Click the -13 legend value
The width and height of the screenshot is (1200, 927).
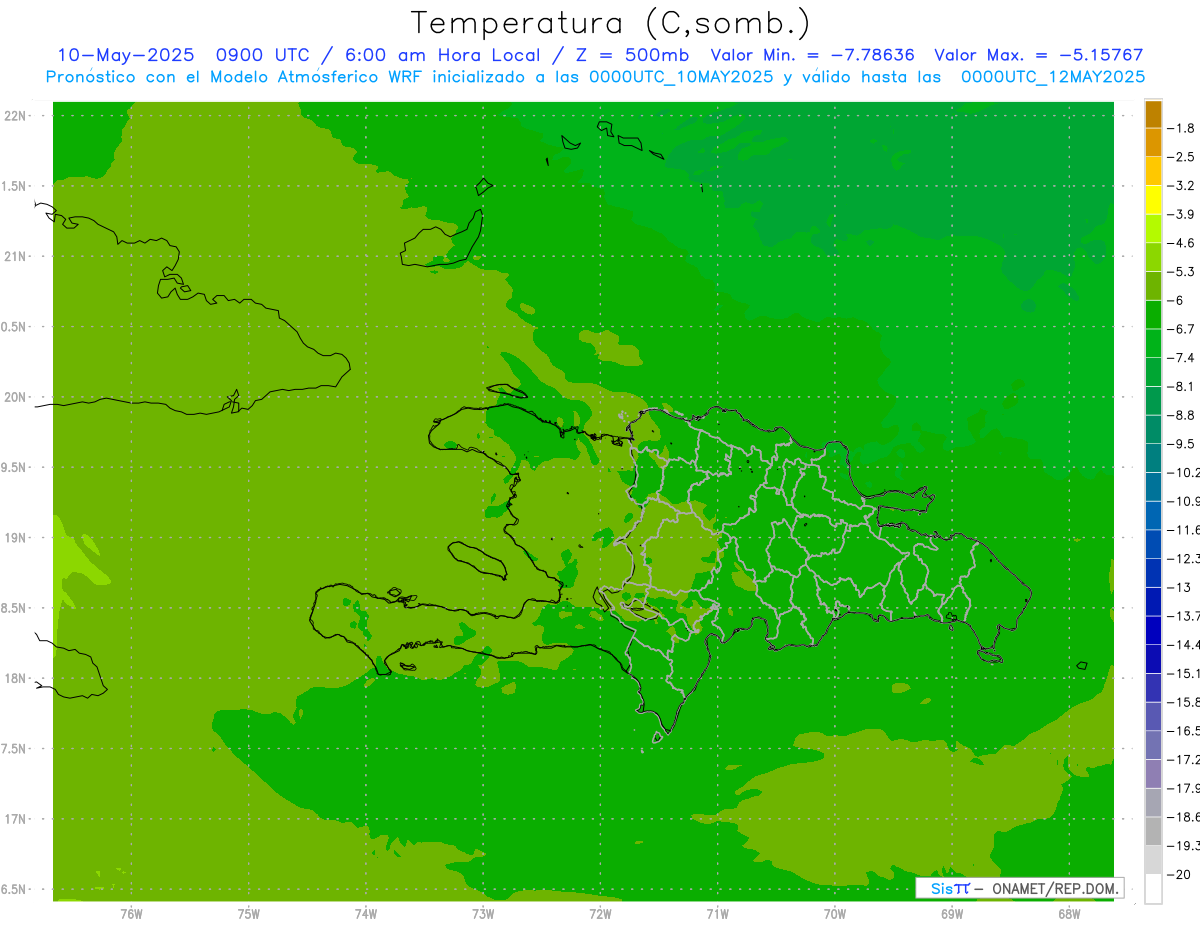click(x=1178, y=587)
